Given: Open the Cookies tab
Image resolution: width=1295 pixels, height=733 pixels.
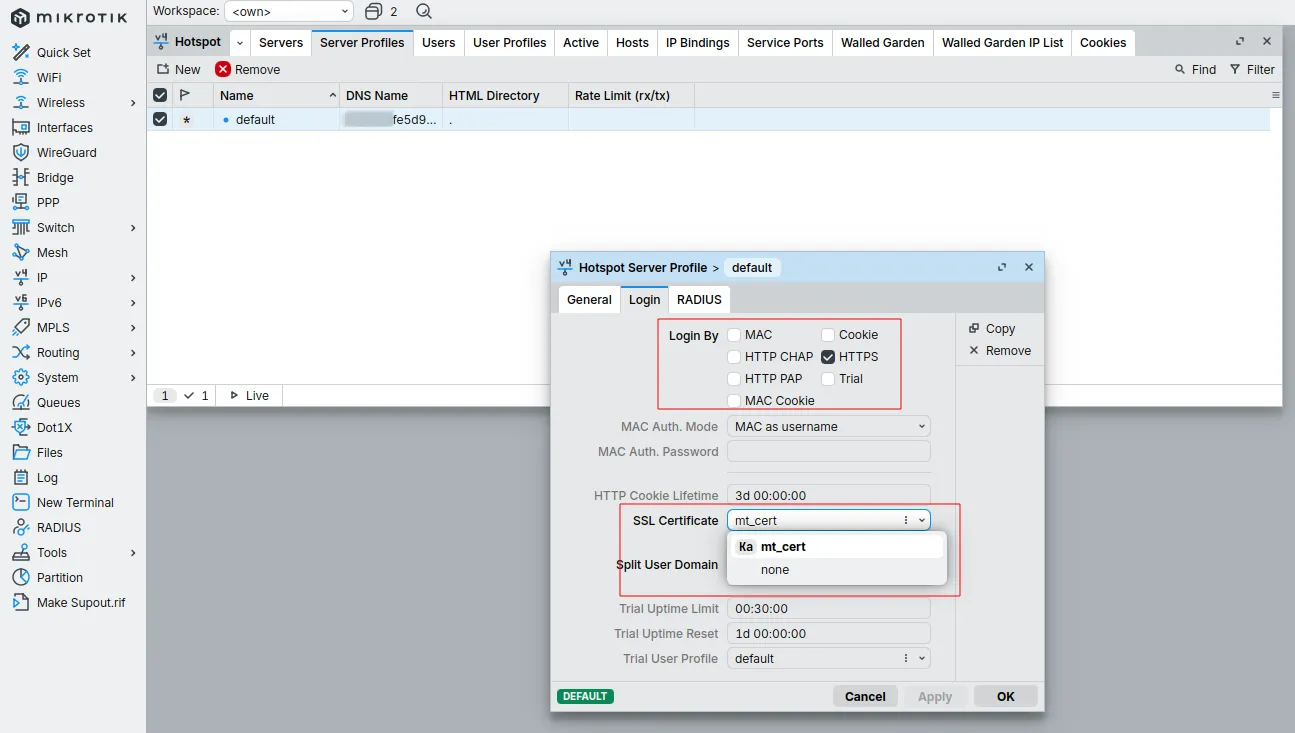Looking at the screenshot, I should 1103,43.
